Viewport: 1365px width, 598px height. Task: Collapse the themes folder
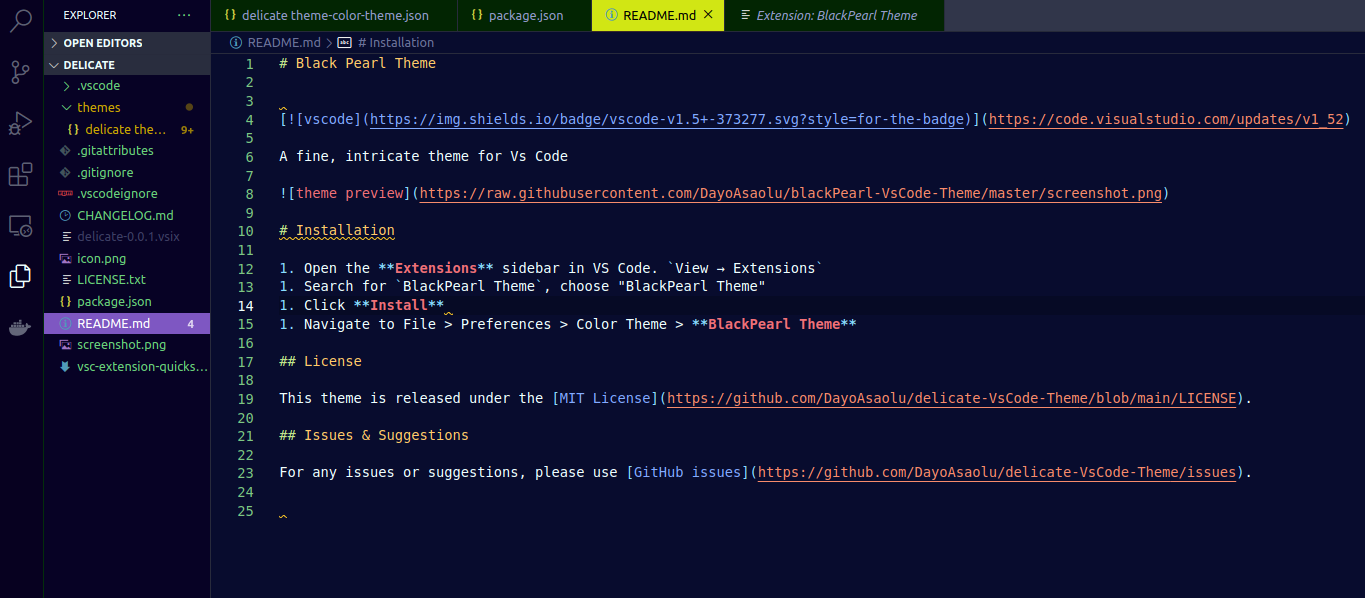click(x=127, y=107)
